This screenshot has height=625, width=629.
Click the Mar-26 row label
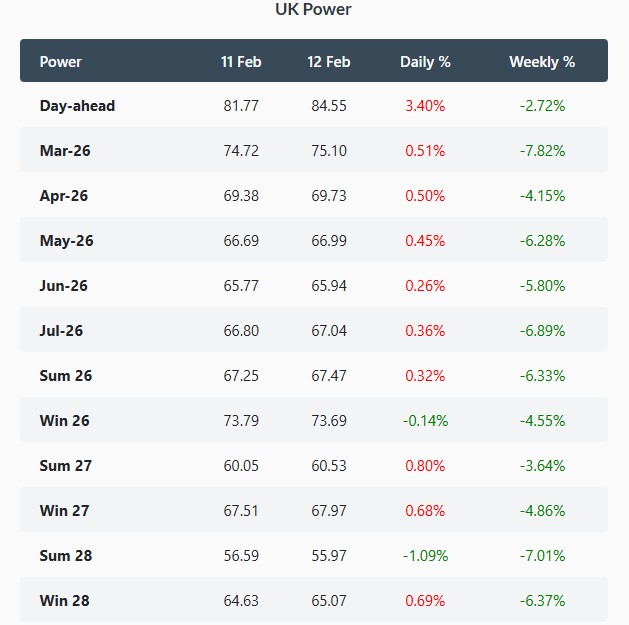pos(65,151)
